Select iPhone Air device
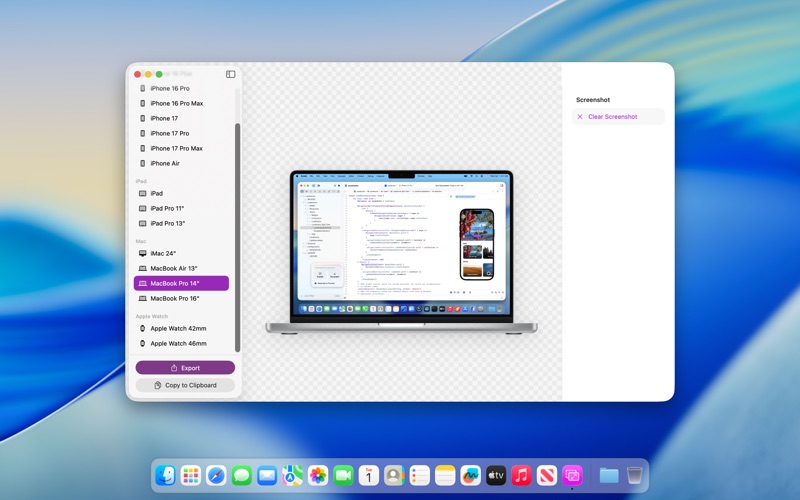Screen dimensions: 800x500 [x=181, y=163]
